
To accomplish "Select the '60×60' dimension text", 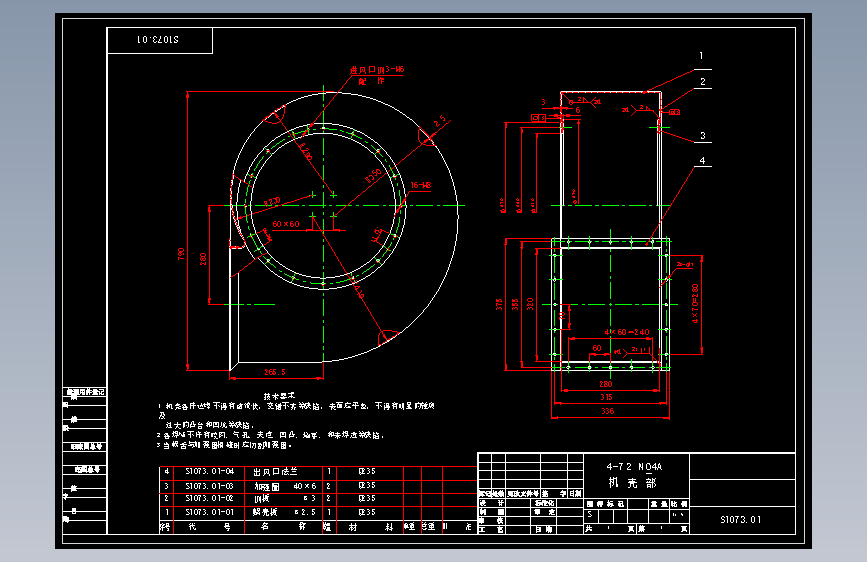I will click(x=286, y=224).
